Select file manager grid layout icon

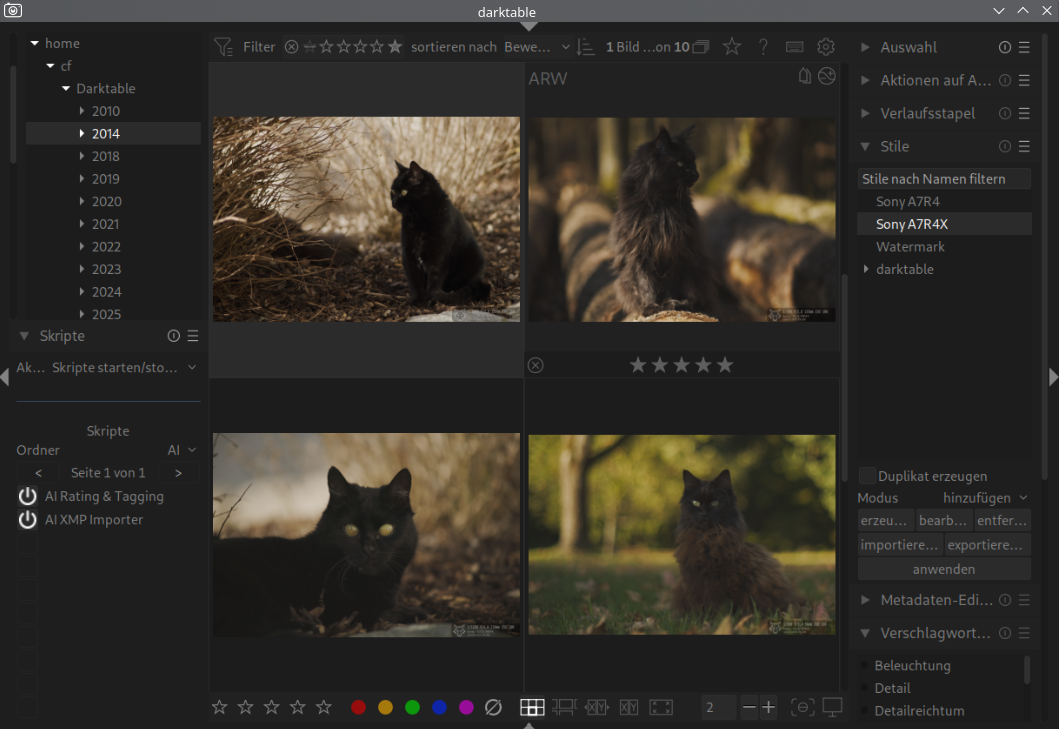(x=532, y=707)
